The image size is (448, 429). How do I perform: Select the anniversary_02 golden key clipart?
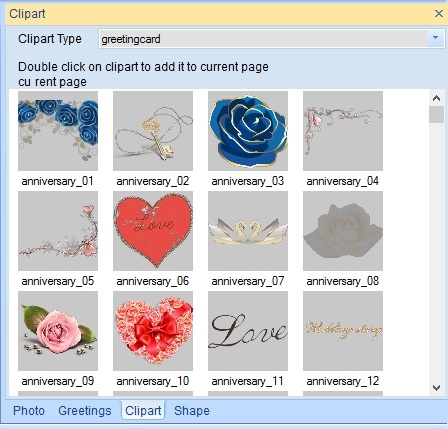click(x=153, y=131)
